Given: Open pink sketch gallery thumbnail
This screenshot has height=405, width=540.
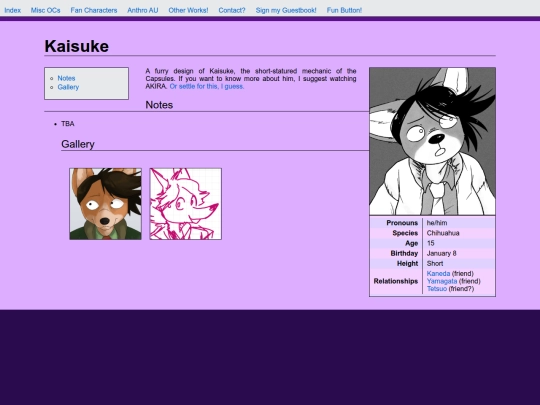Looking at the screenshot, I should (x=186, y=204).
